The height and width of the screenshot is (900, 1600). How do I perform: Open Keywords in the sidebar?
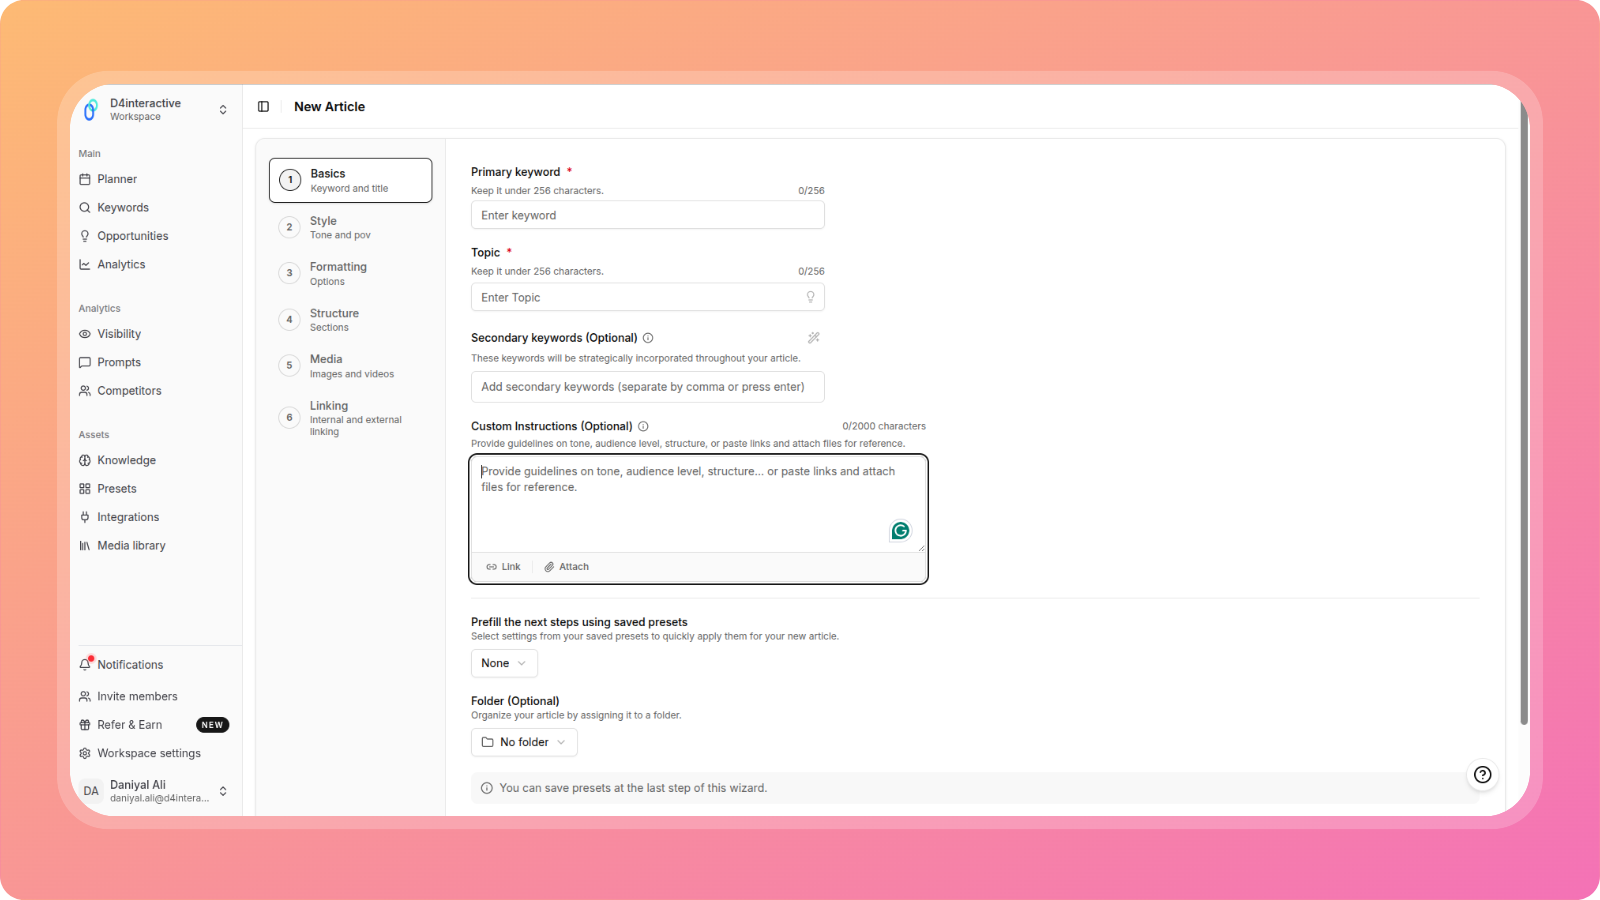pos(122,208)
